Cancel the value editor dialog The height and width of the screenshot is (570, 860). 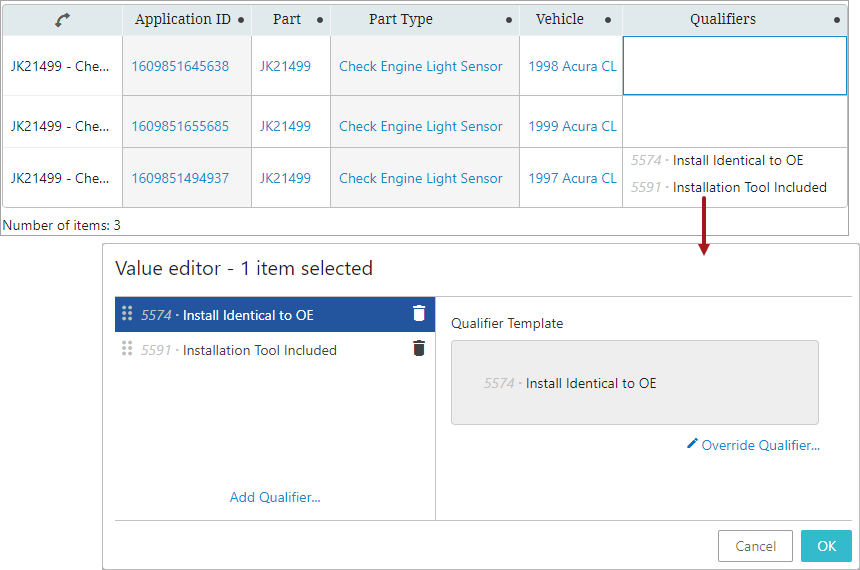755,546
